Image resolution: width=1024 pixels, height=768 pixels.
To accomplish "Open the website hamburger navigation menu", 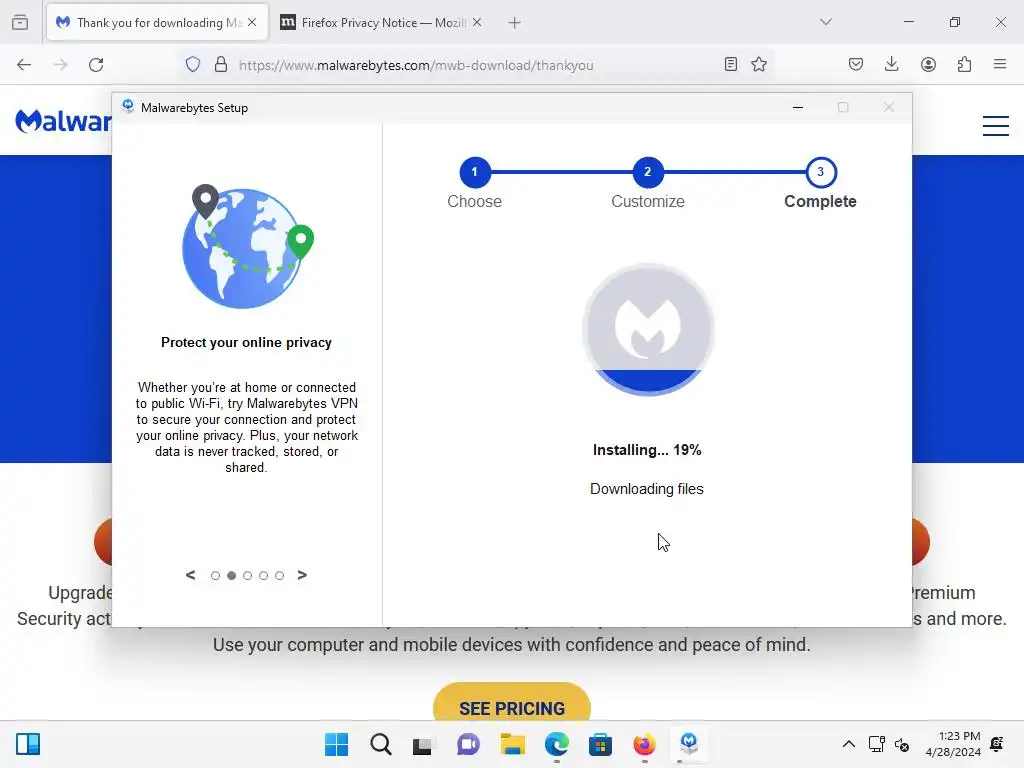I will pyautogui.click(x=996, y=126).
